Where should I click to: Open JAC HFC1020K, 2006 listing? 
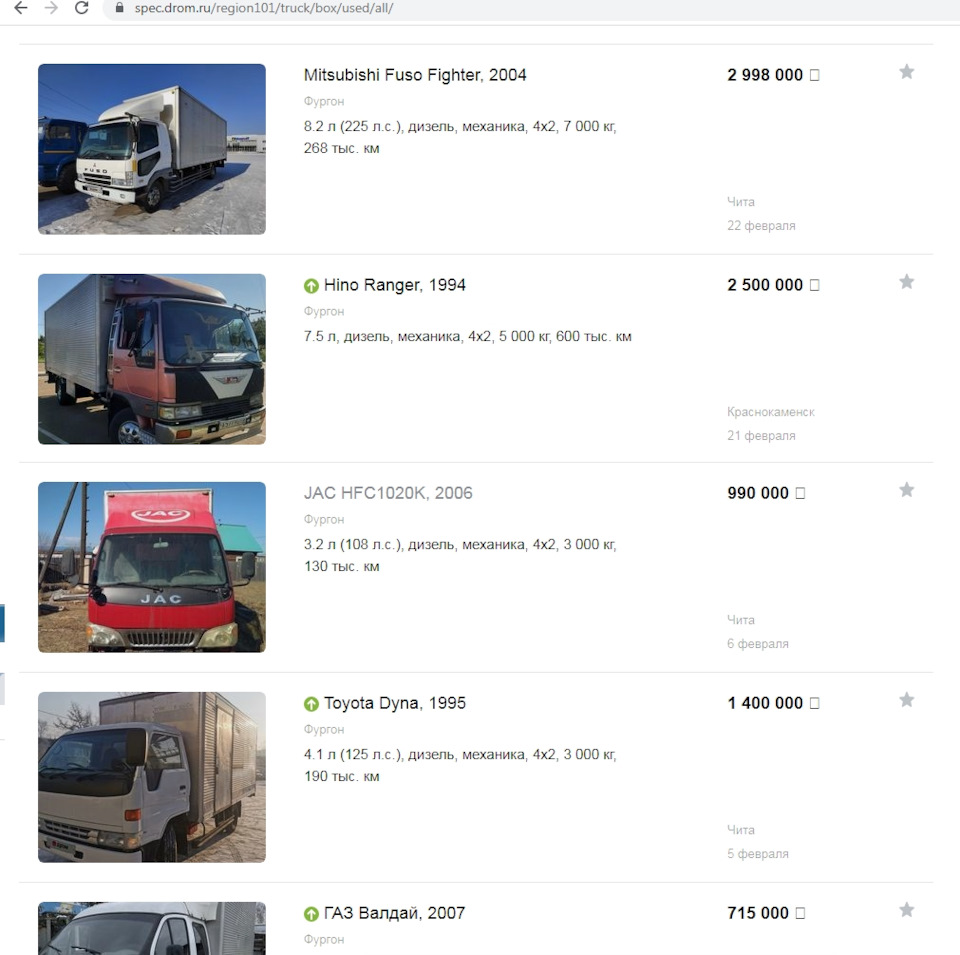(x=388, y=493)
